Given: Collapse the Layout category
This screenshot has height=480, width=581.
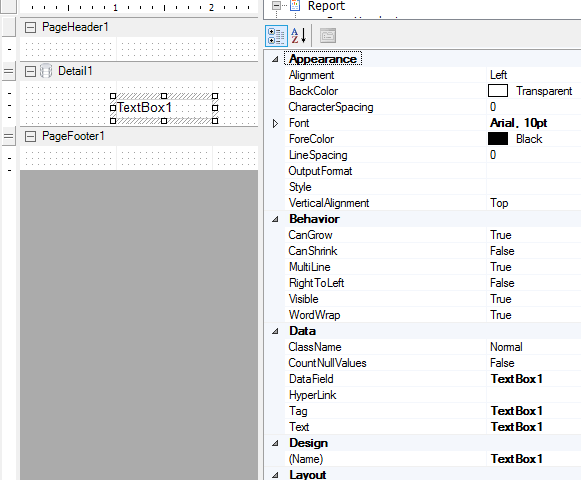Looking at the screenshot, I should (275, 475).
